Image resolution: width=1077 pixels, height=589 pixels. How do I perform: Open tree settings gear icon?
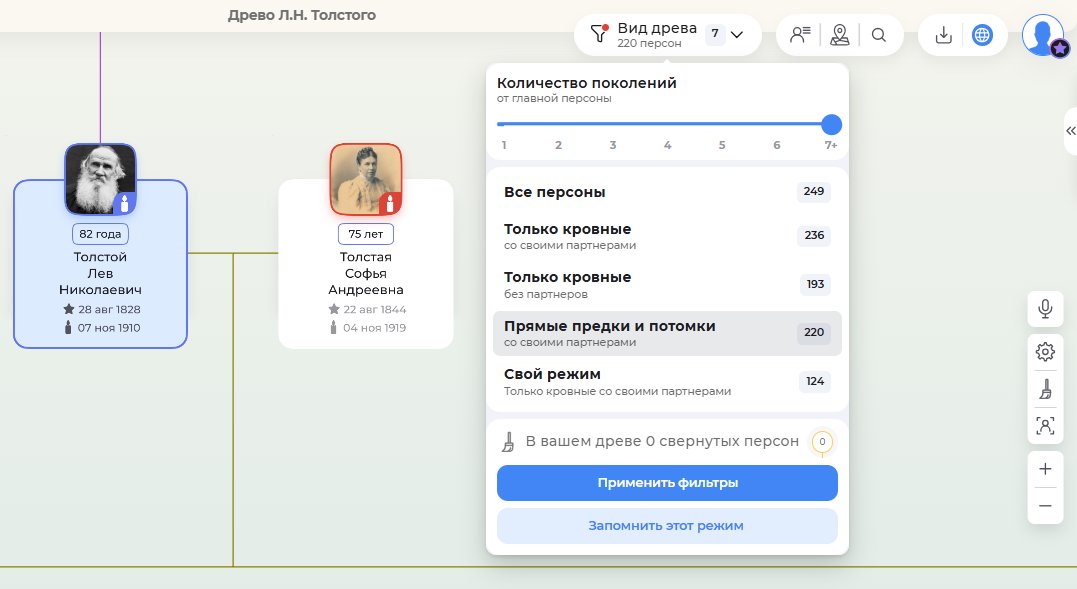(x=1045, y=351)
